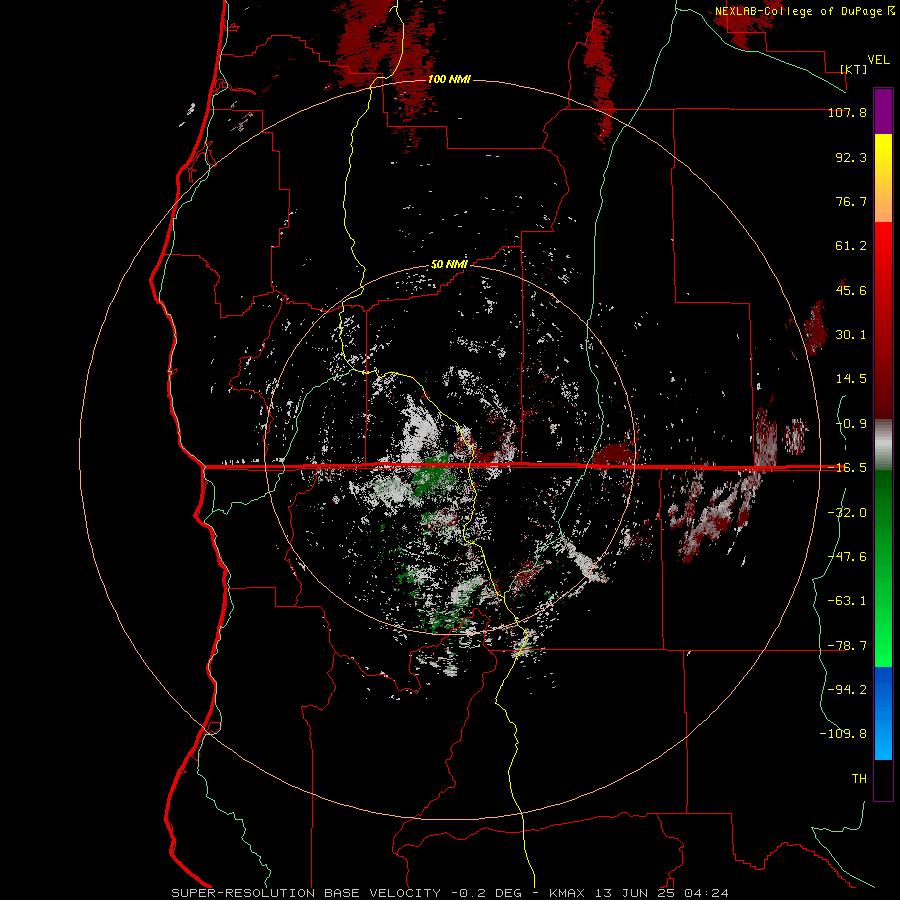This screenshot has height=900, width=900.
Task: Click the 30.1 velocity scale value
Action: 851,335
